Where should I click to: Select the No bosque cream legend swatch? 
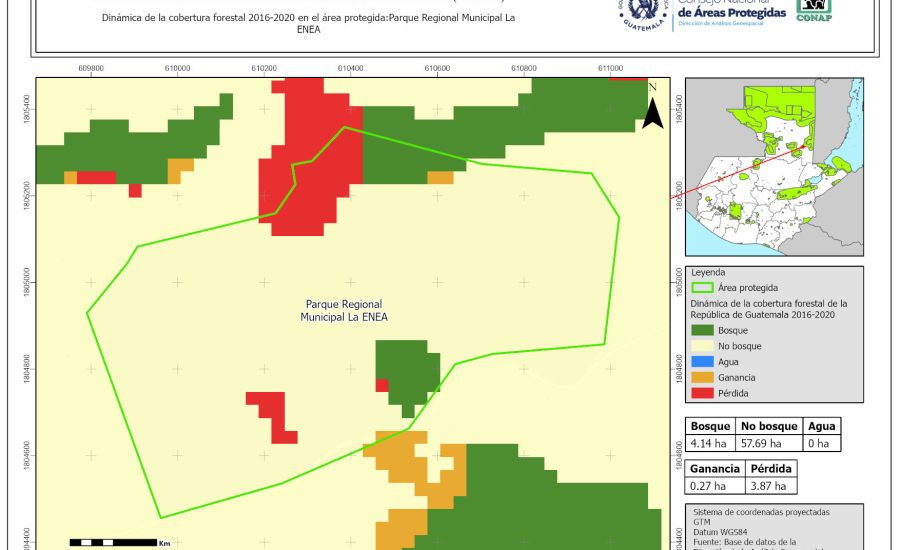701,346
